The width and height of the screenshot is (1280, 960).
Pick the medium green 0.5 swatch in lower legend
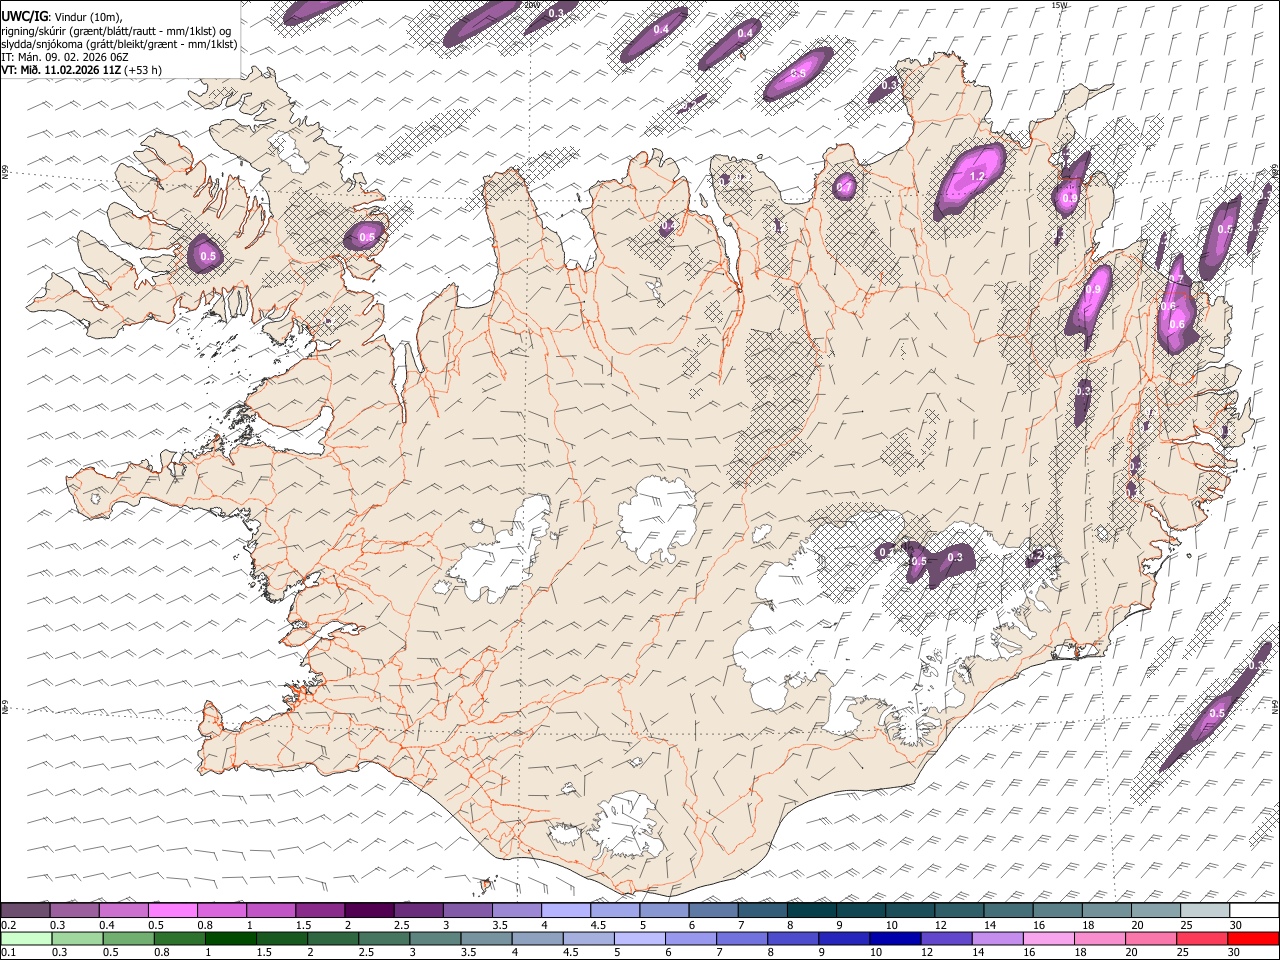(129, 938)
